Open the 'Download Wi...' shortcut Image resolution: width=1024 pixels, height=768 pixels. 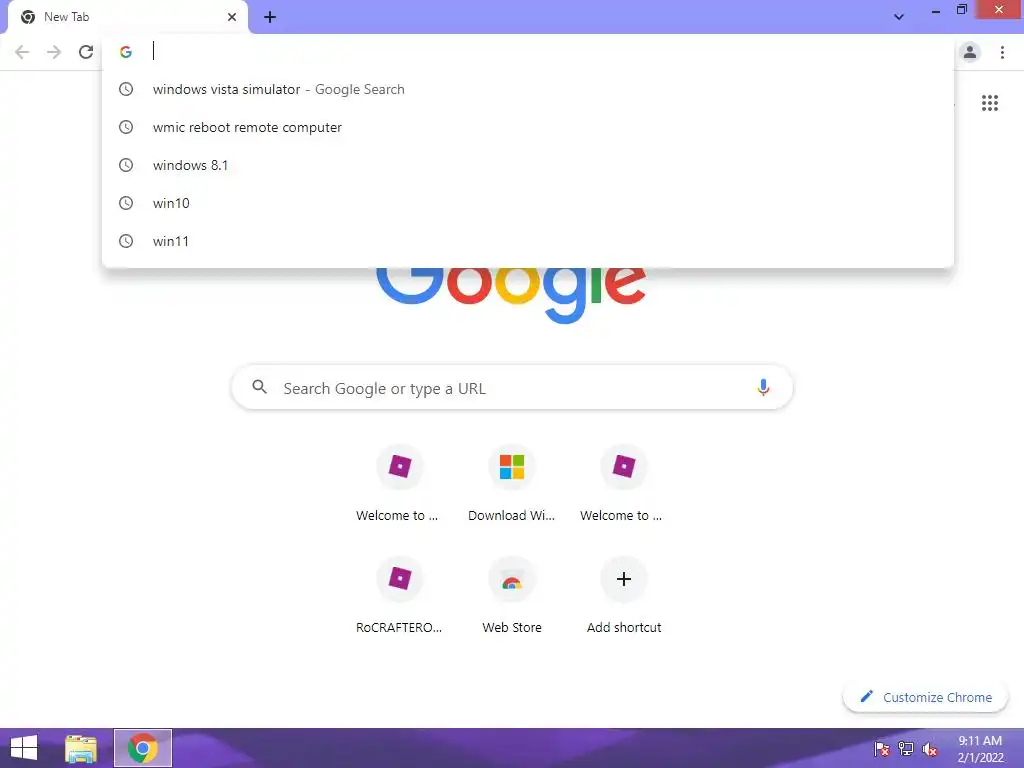coord(511,483)
